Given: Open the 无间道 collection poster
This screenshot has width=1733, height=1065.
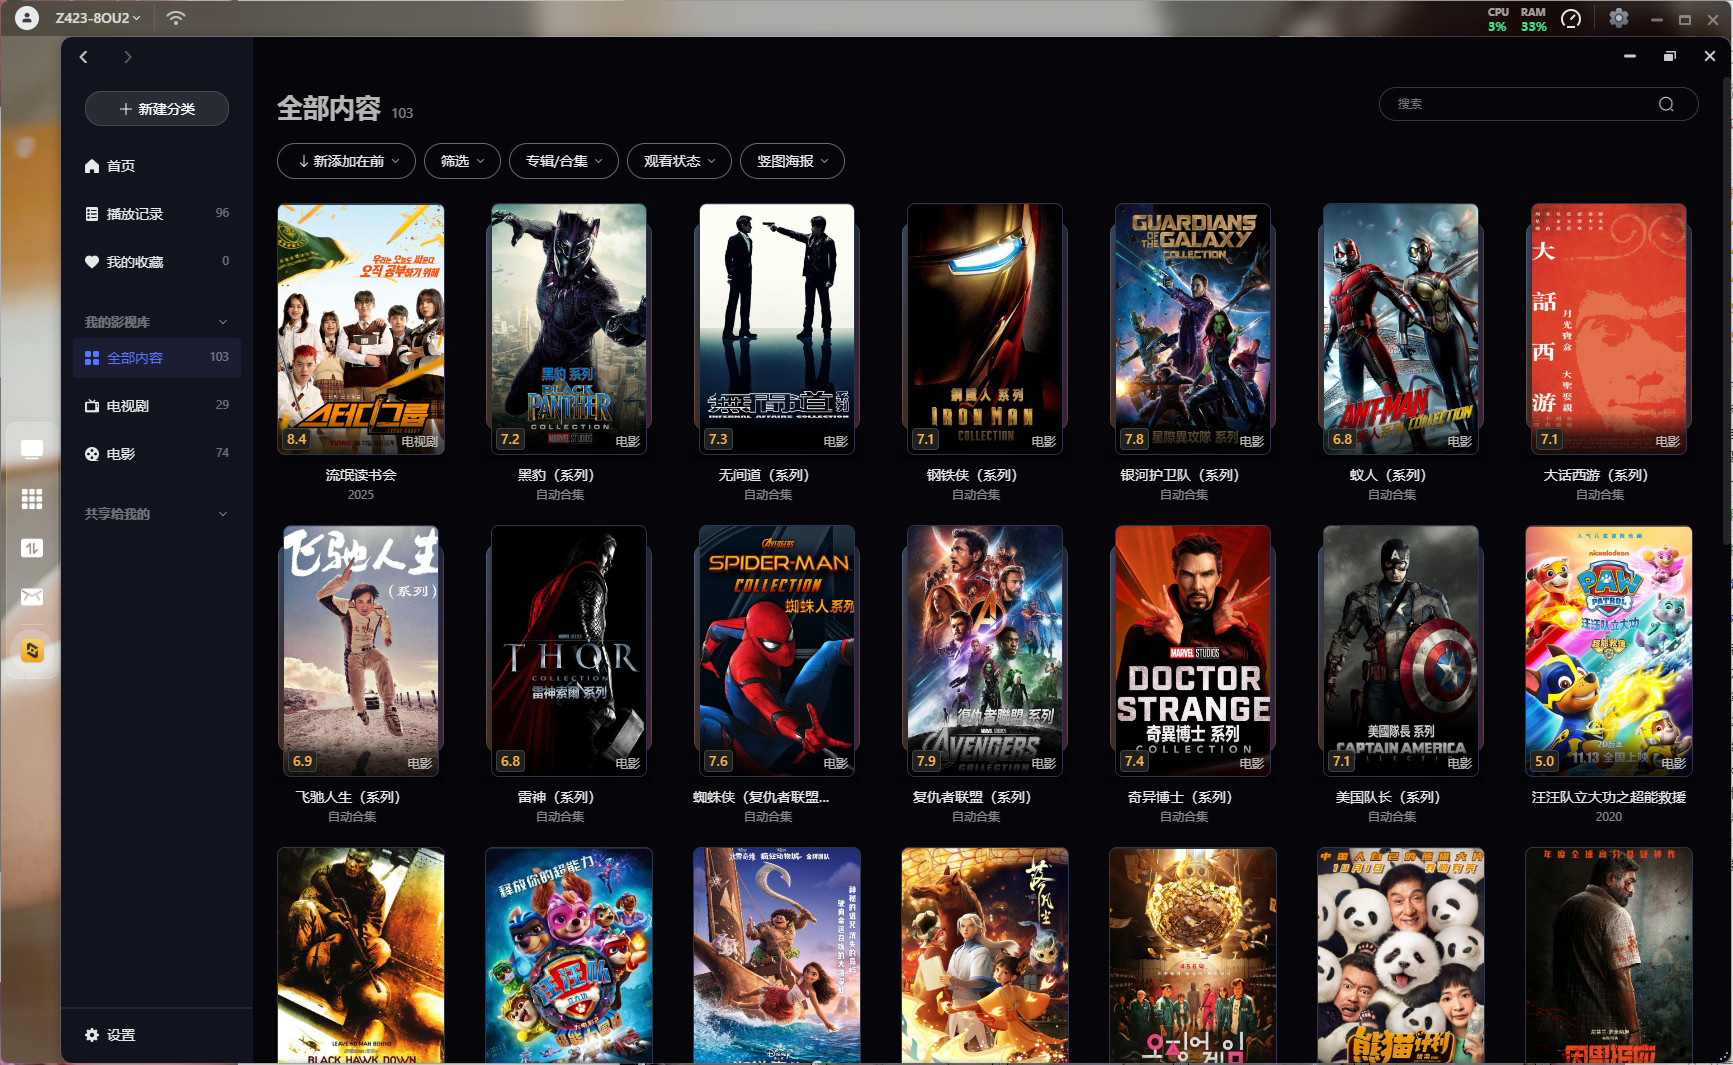Looking at the screenshot, I should tap(777, 329).
